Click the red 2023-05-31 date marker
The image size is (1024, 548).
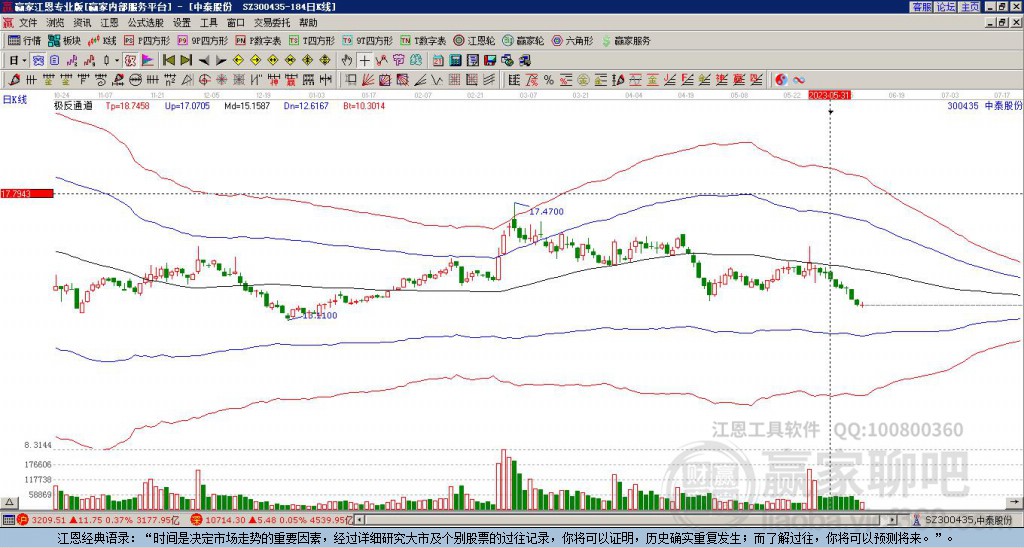click(x=829, y=95)
